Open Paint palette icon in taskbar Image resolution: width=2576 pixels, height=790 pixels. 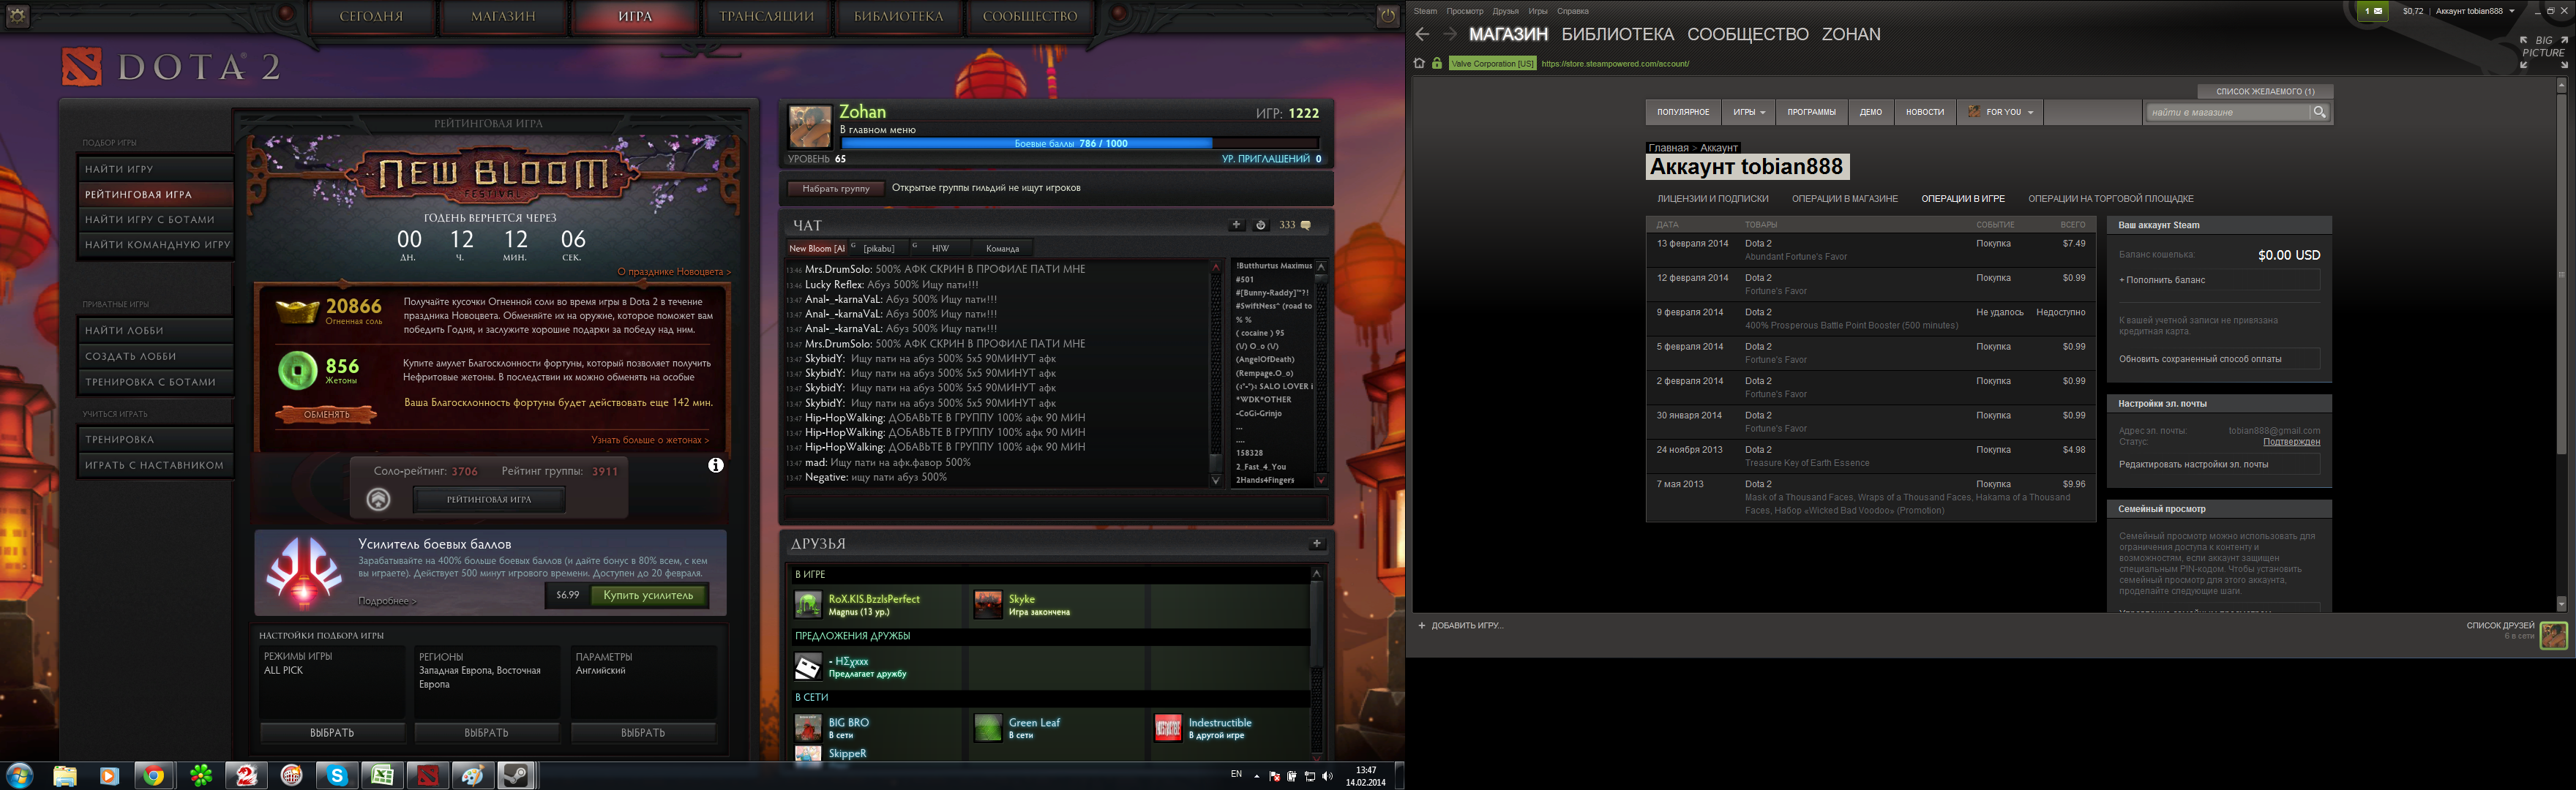473,775
